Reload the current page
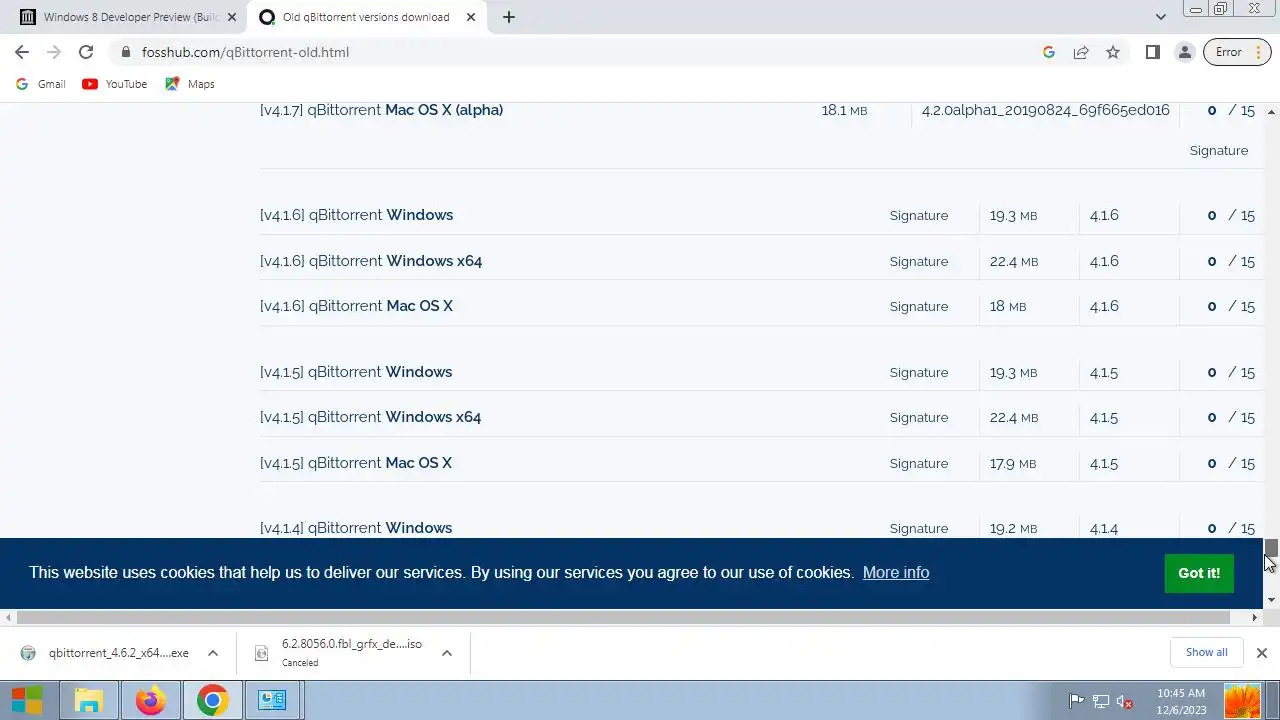 tap(86, 52)
